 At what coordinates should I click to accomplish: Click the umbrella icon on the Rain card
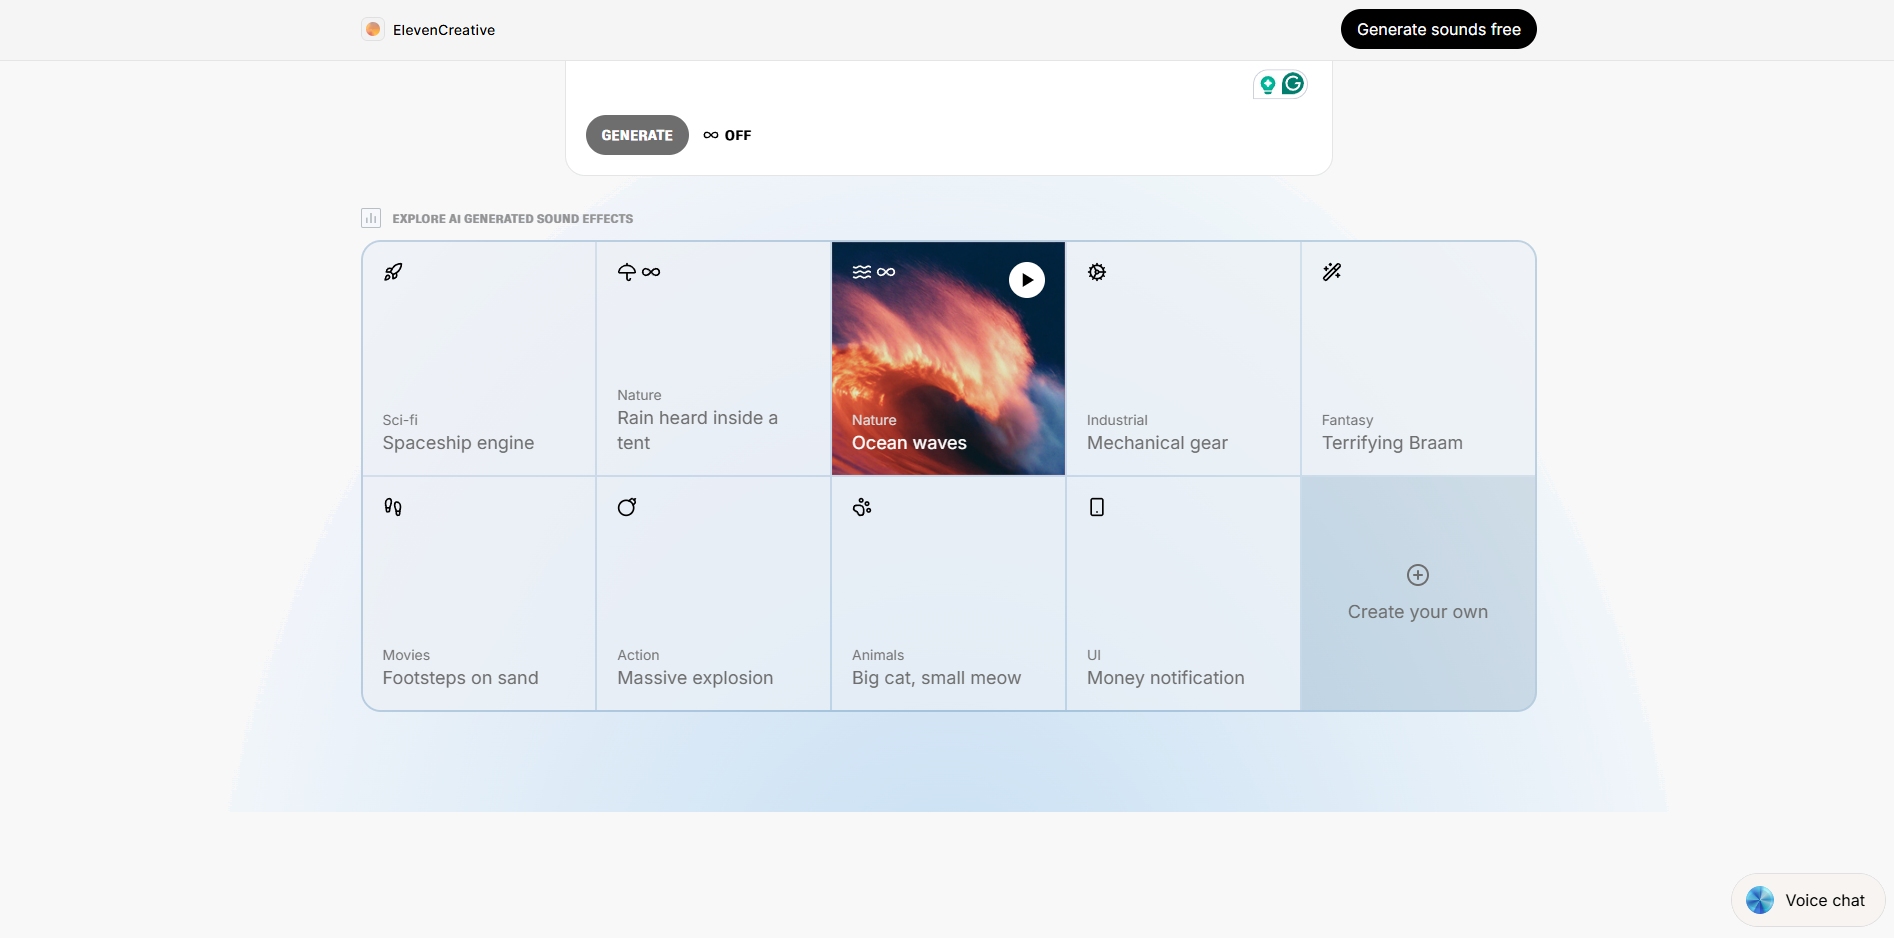627,272
